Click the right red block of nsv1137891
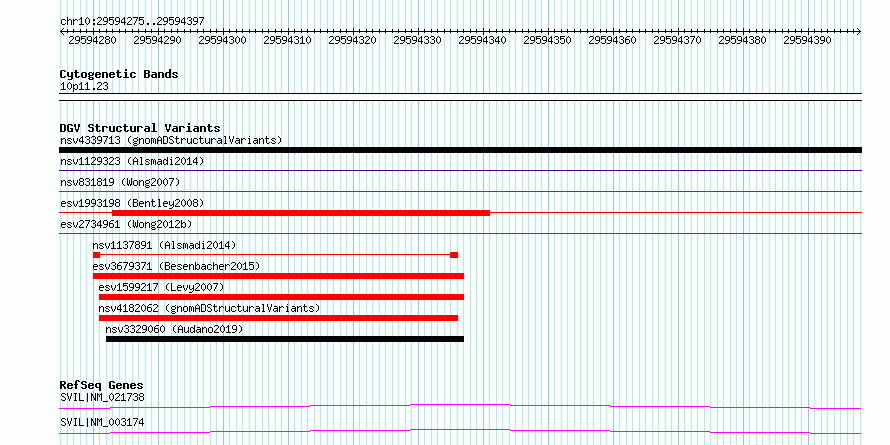The width and height of the screenshot is (890, 445). [454, 255]
